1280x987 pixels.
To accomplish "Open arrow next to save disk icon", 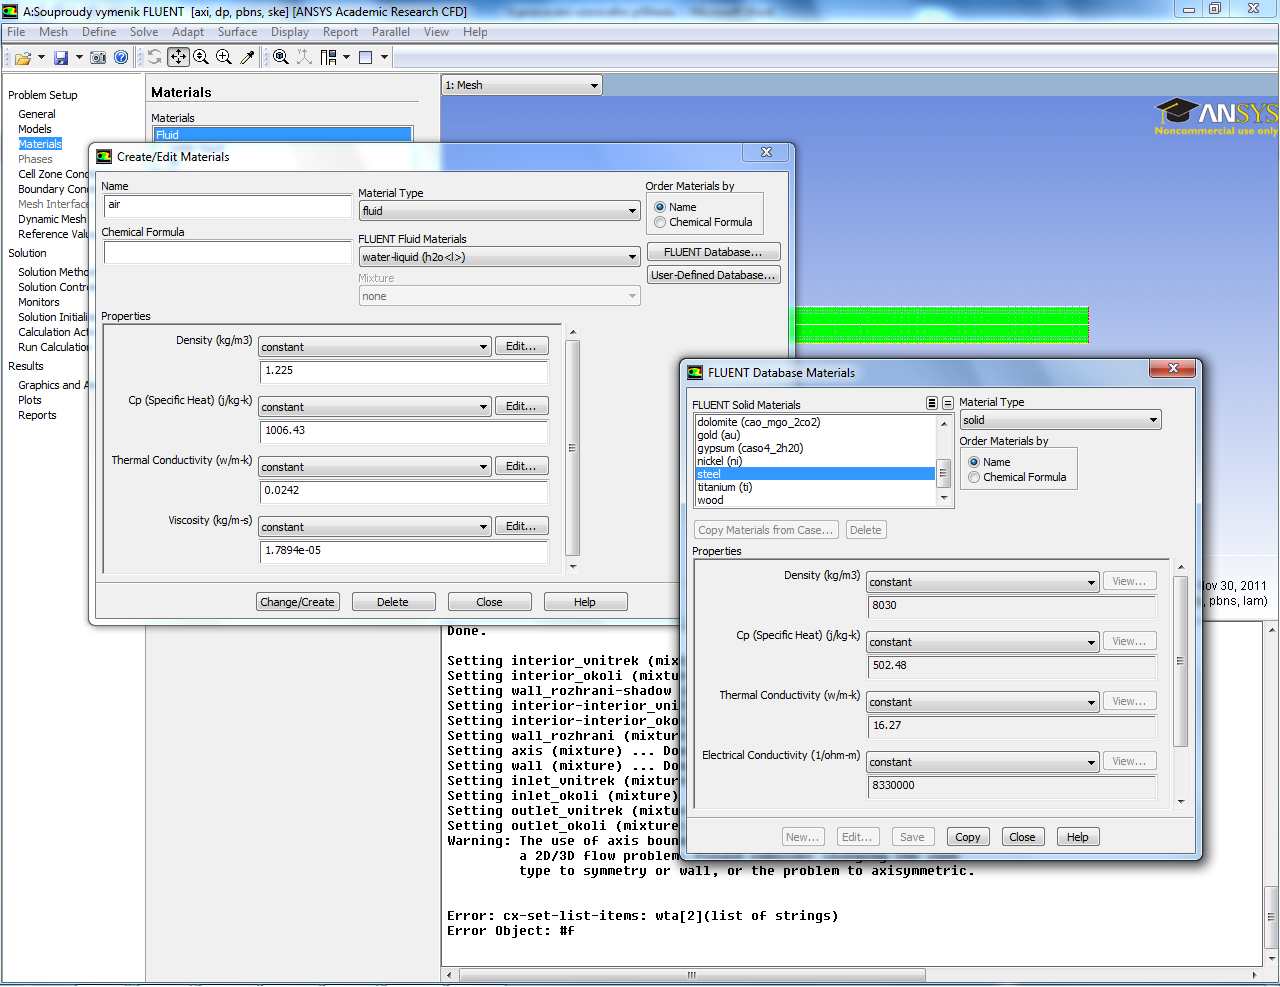I will (79, 58).
